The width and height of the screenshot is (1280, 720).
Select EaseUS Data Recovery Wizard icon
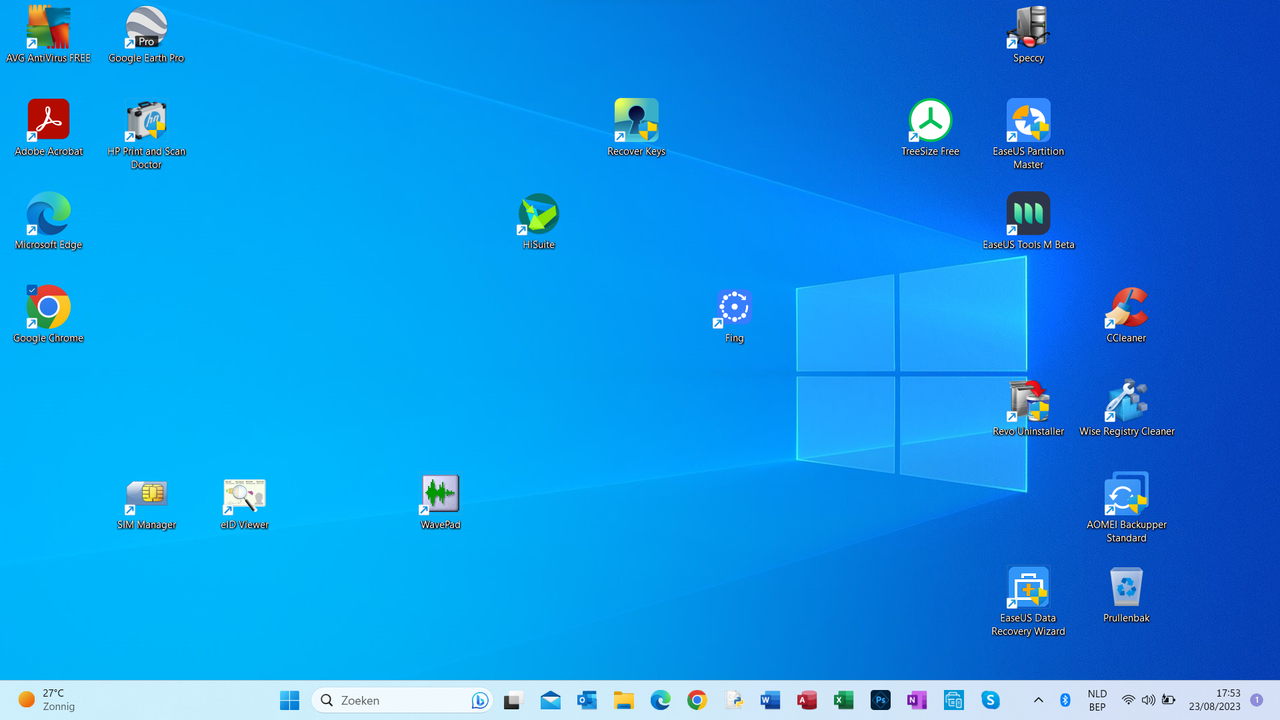pos(1028,600)
